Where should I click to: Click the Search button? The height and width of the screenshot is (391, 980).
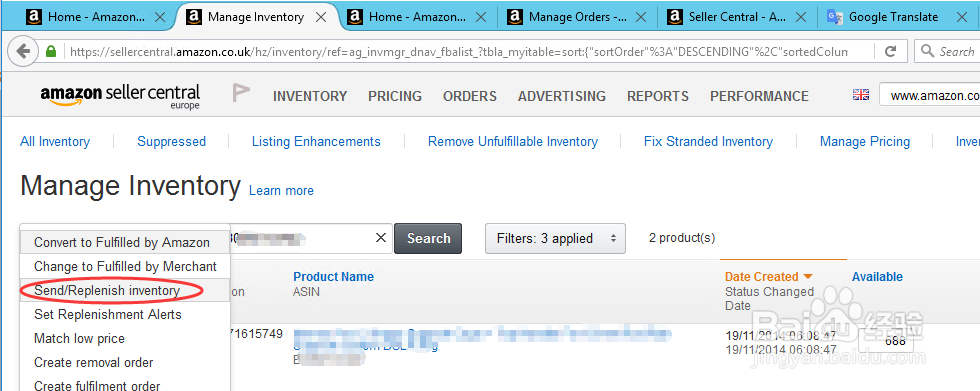[428, 238]
